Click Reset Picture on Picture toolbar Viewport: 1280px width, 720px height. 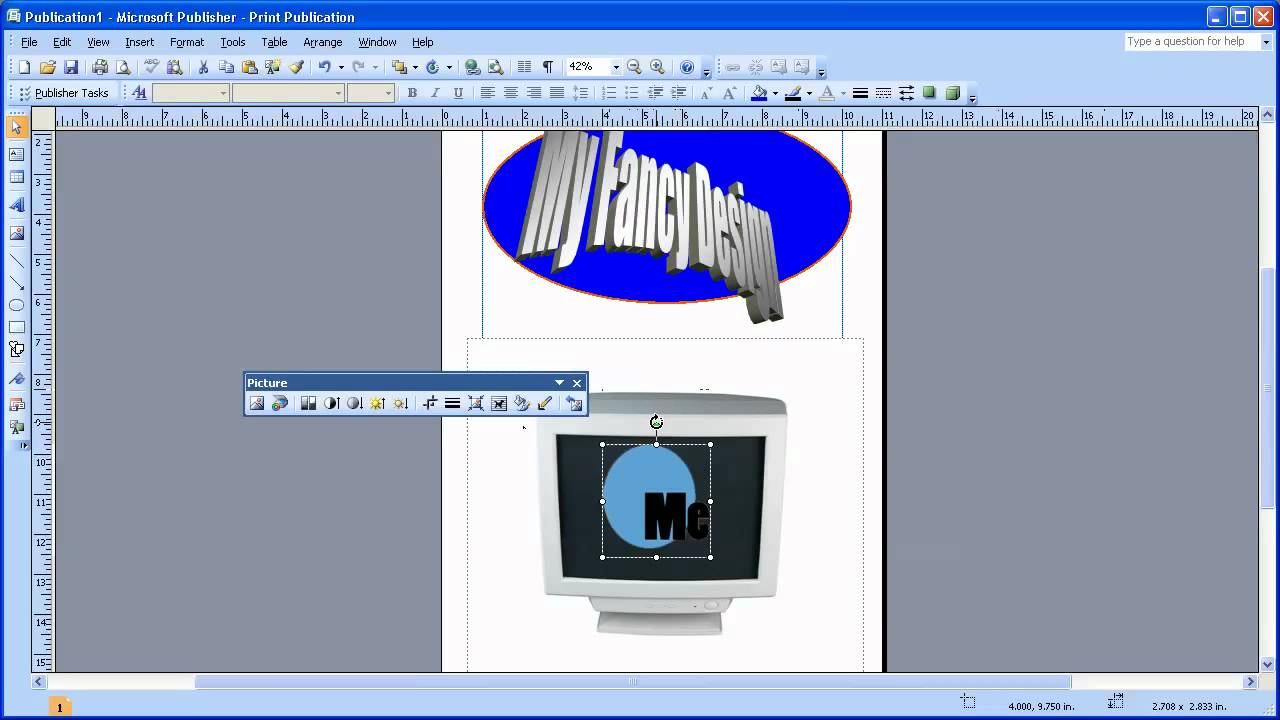click(x=574, y=403)
